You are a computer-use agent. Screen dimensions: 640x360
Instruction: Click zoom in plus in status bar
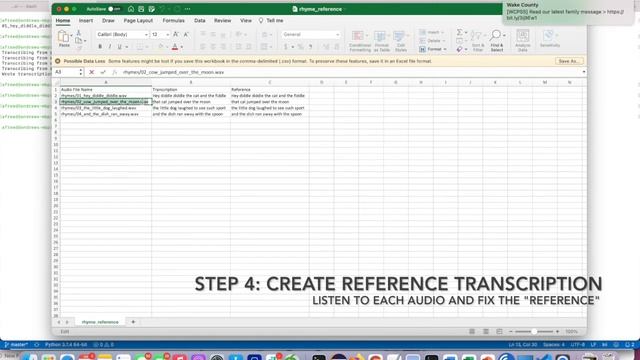pyautogui.click(x=558, y=331)
